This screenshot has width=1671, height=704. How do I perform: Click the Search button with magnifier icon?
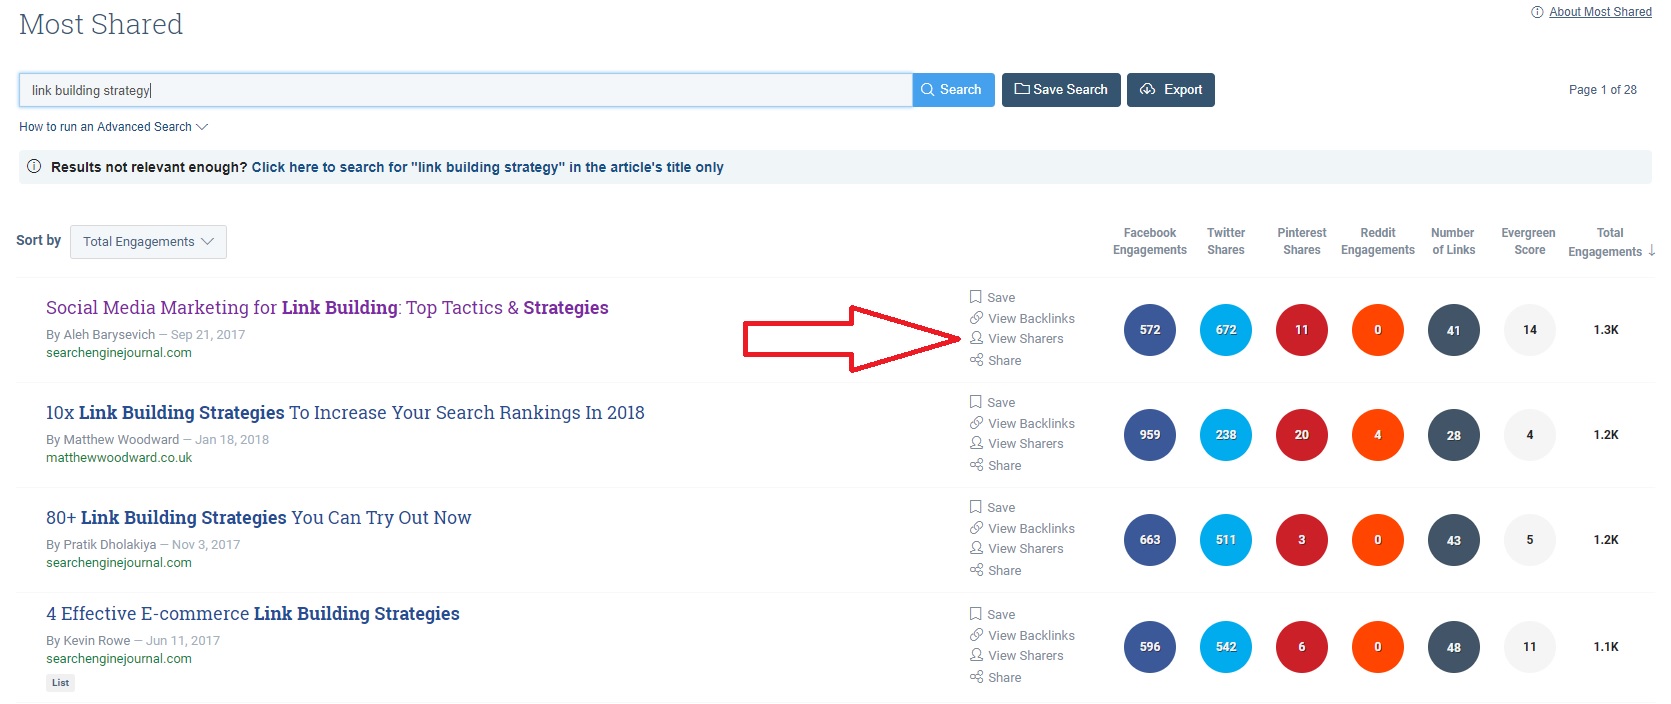point(953,90)
